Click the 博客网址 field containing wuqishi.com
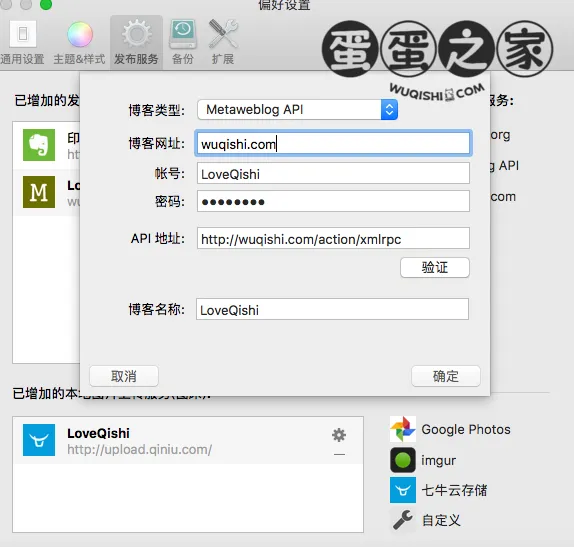This screenshot has height=547, width=574. point(333,144)
